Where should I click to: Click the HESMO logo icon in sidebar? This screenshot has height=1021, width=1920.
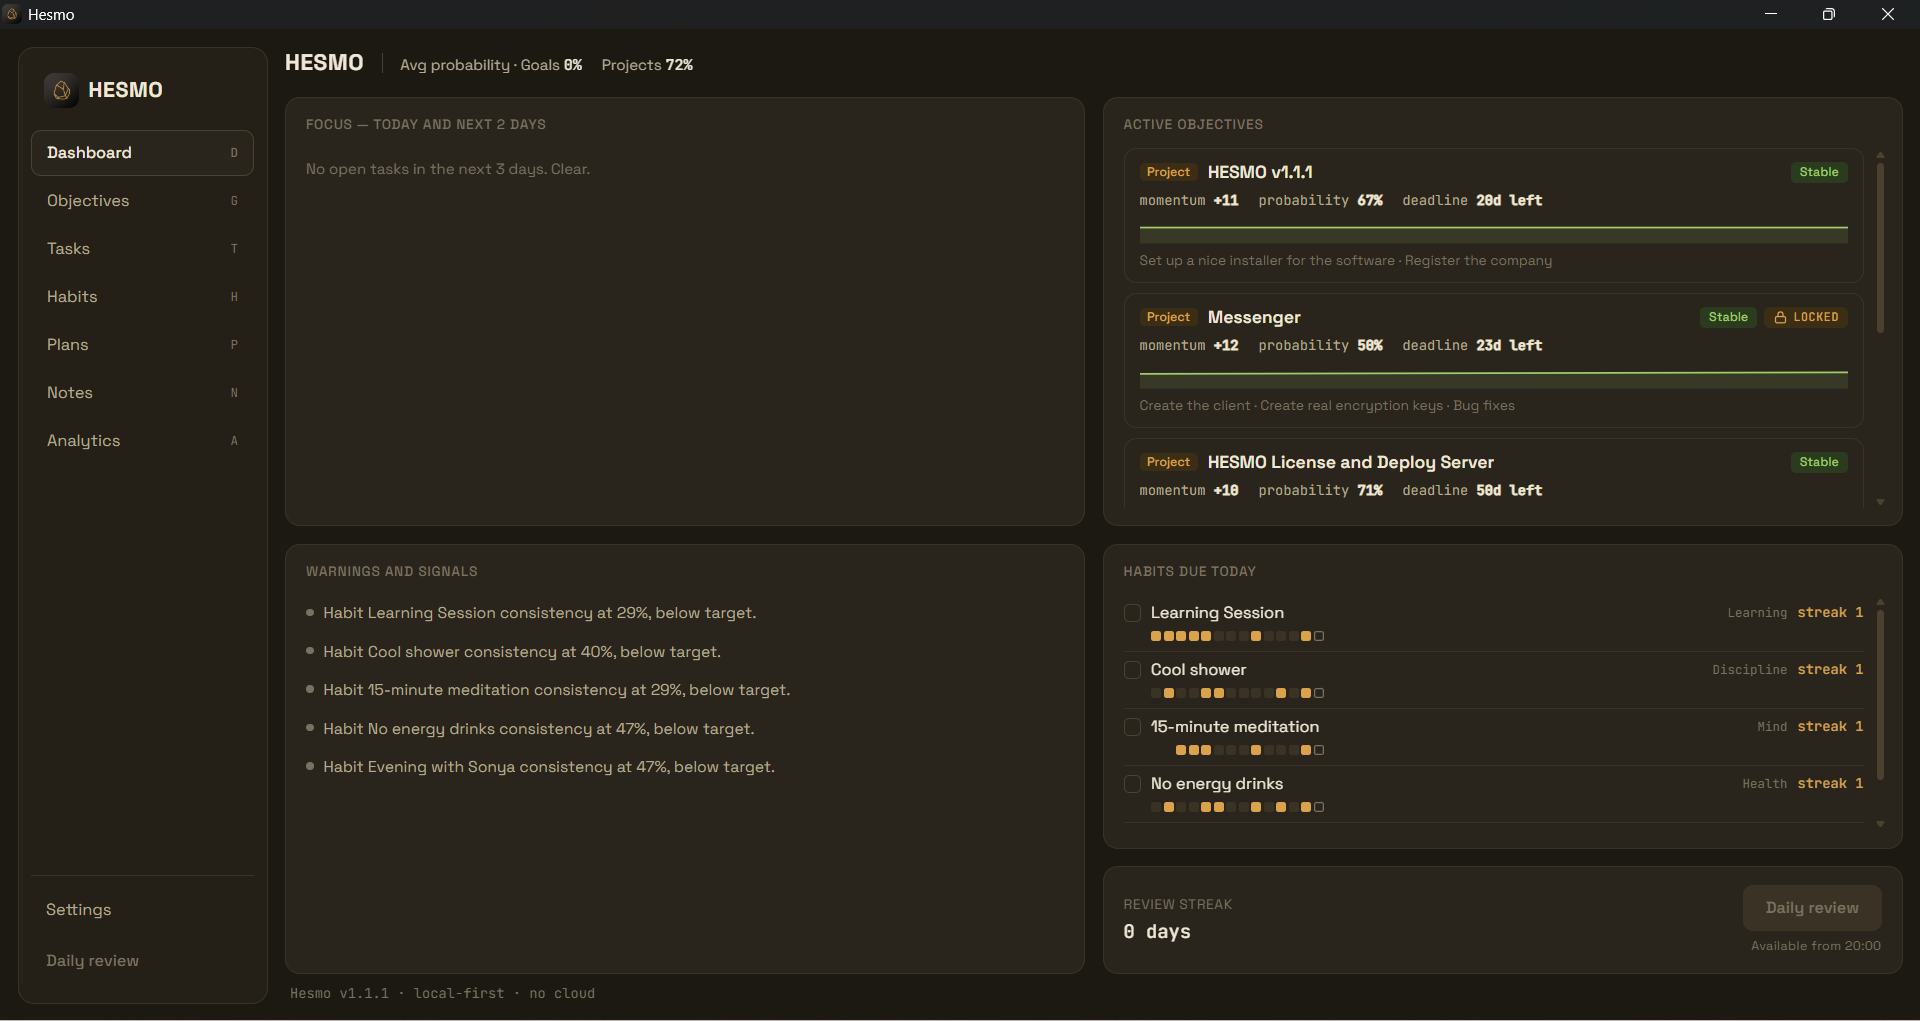(61, 90)
